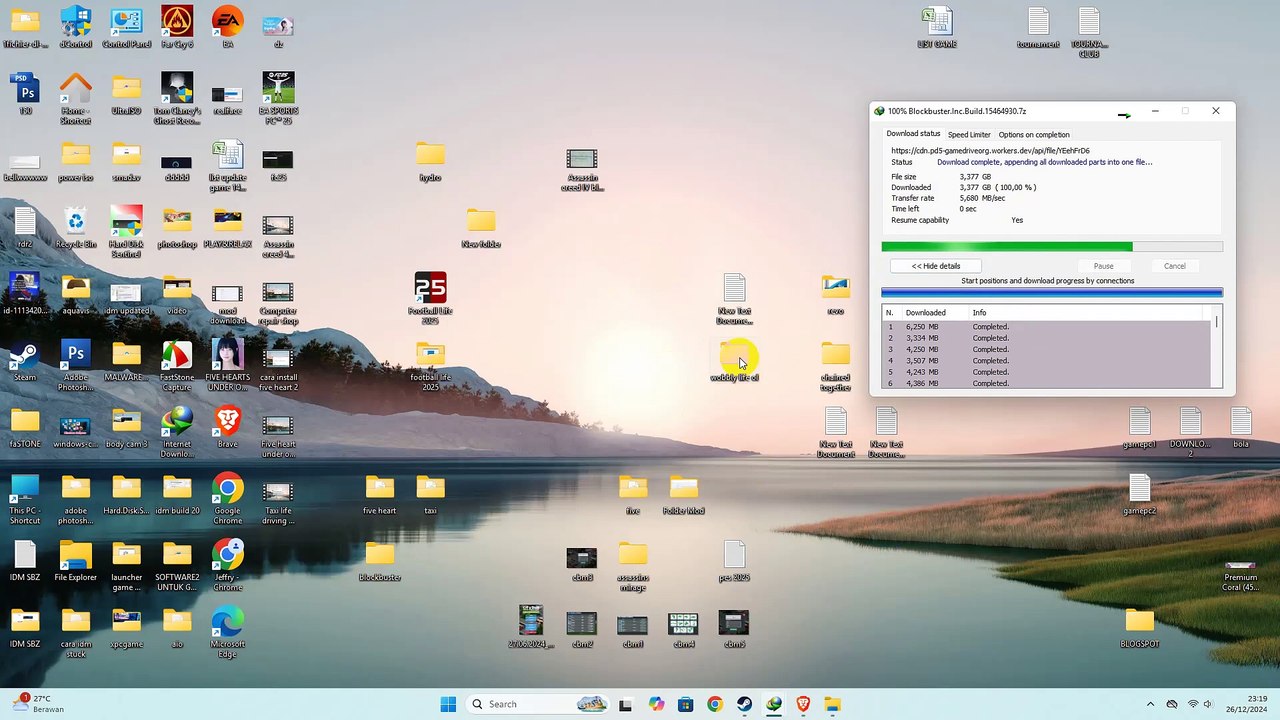
Task: Select the dControl desktop shortcut
Action: coord(76,27)
